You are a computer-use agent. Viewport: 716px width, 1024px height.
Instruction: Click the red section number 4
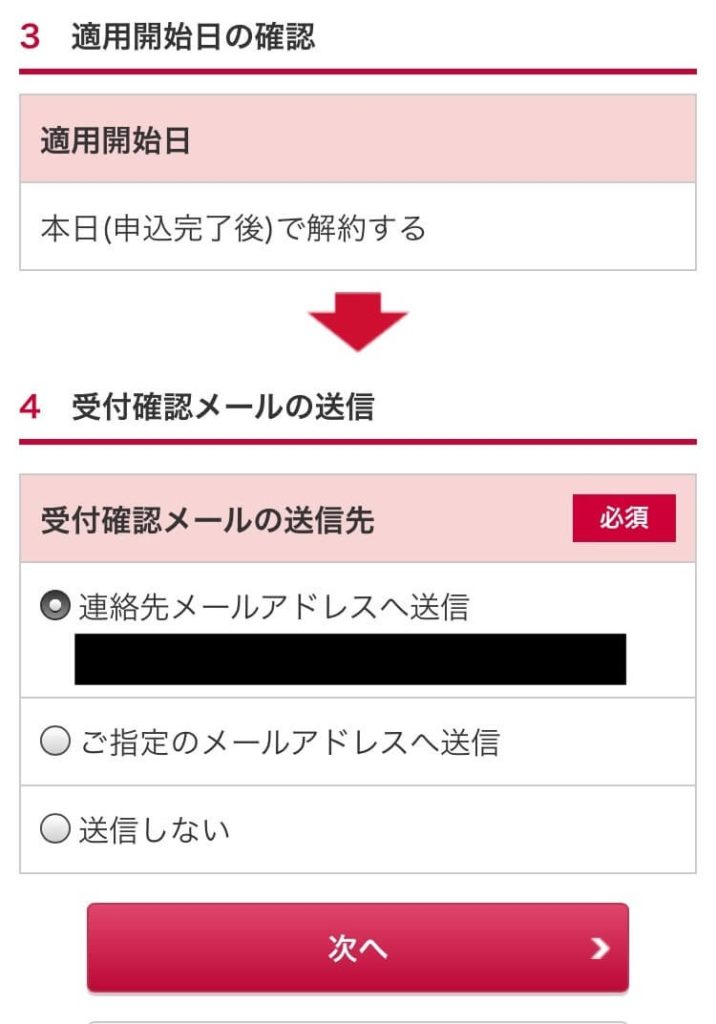[x=30, y=408]
